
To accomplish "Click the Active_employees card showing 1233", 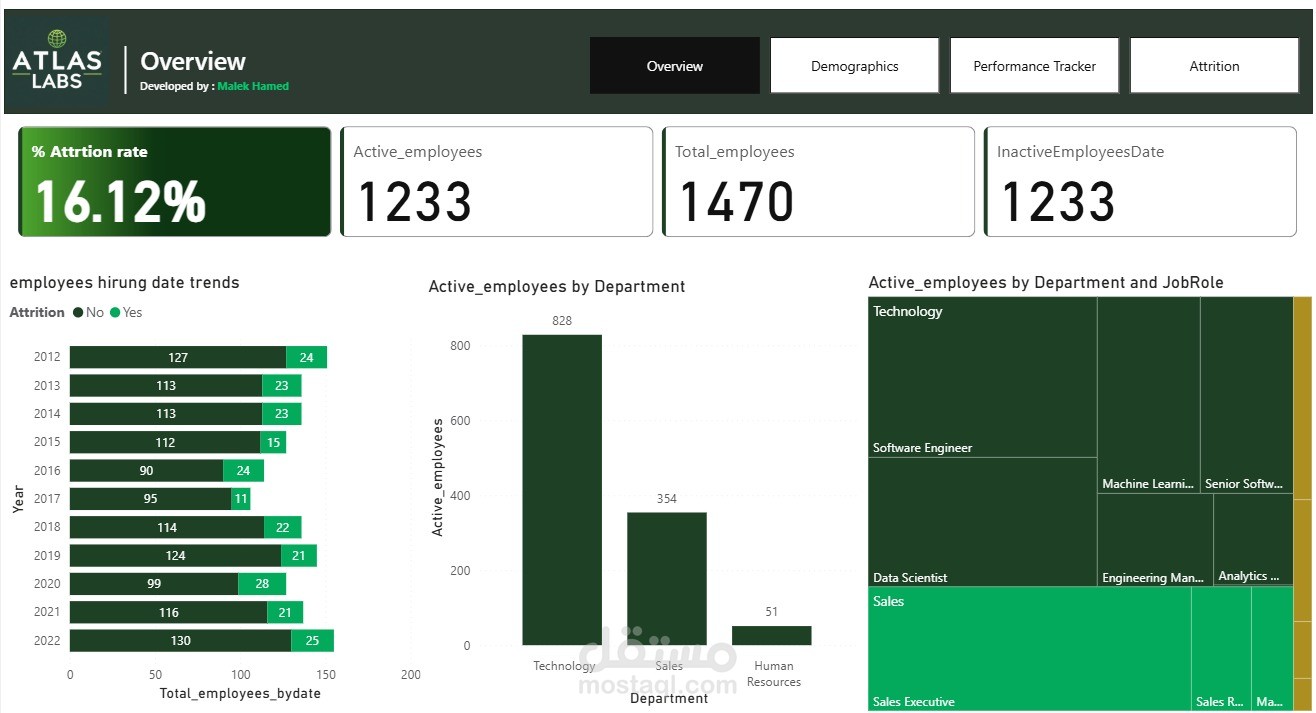I will (496, 181).
